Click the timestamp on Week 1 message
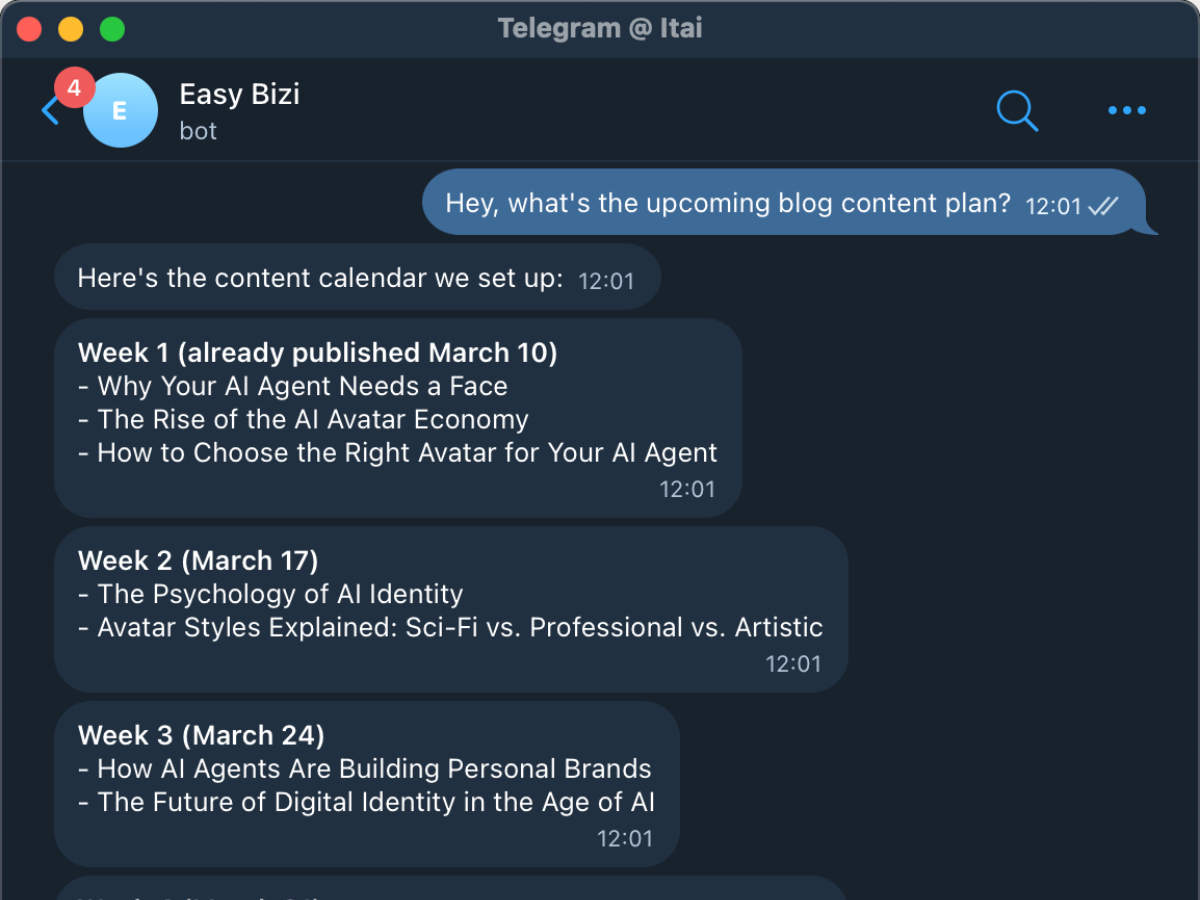1200x900 pixels. (687, 489)
